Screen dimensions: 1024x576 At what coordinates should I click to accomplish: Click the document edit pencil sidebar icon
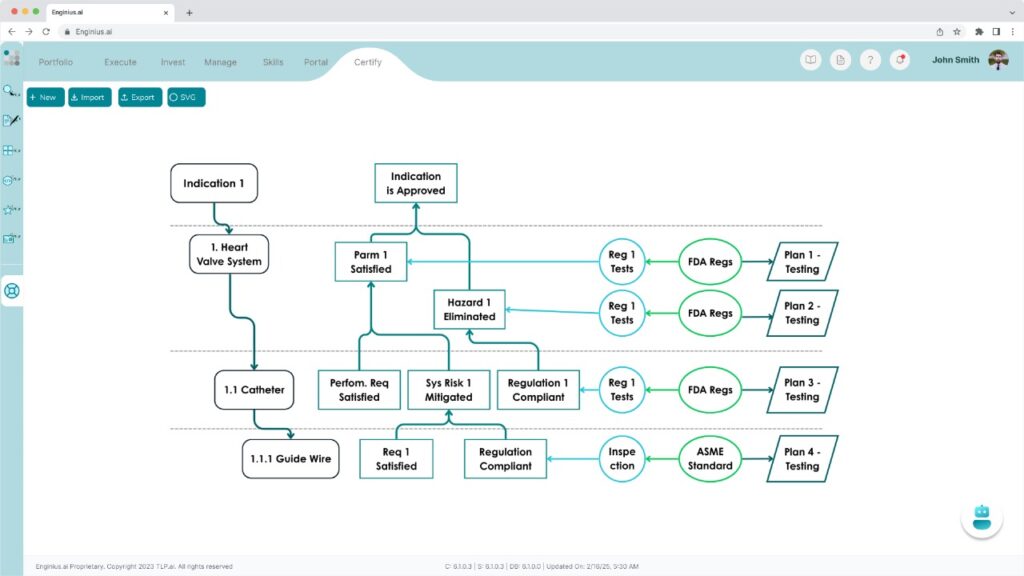(11, 121)
